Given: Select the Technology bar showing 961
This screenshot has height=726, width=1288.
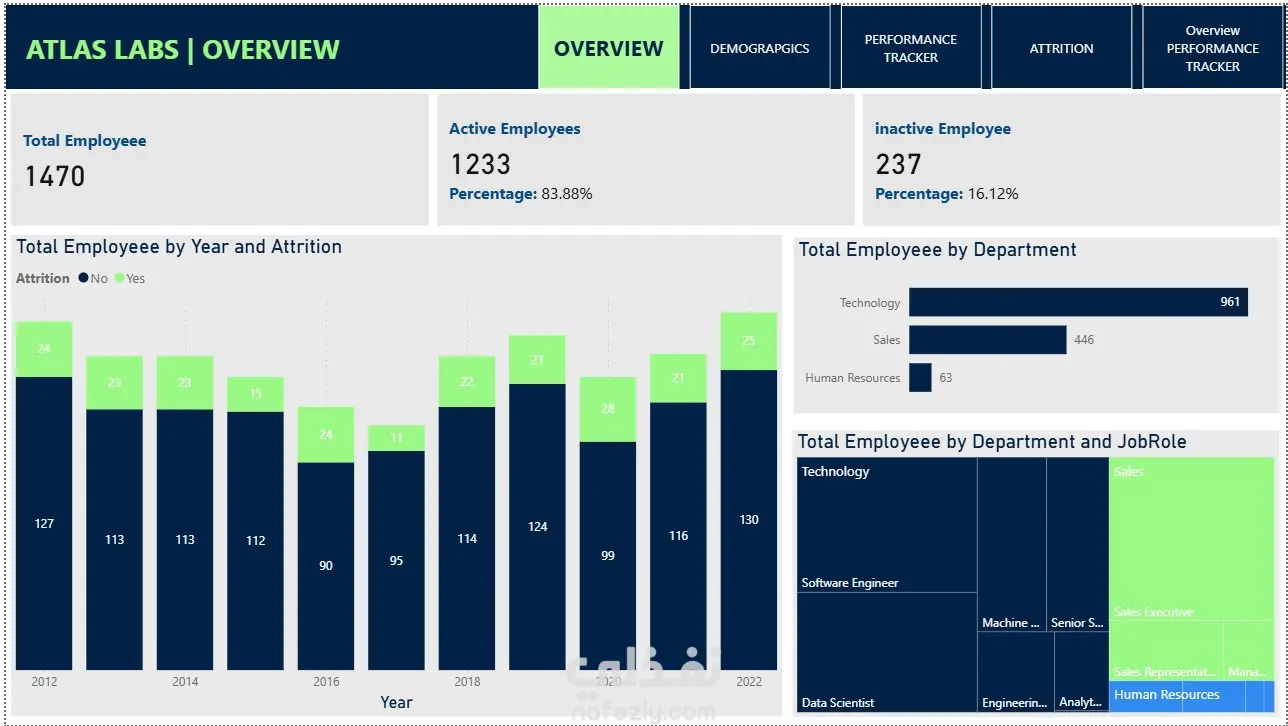Looking at the screenshot, I should coord(1078,302).
